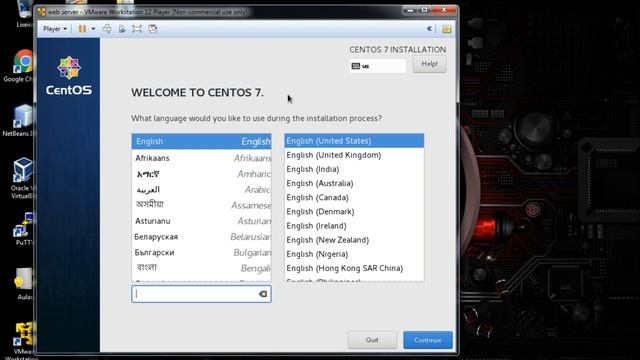Open the removable devices toolbar icon
This screenshot has width=640, height=360.
[122, 29]
